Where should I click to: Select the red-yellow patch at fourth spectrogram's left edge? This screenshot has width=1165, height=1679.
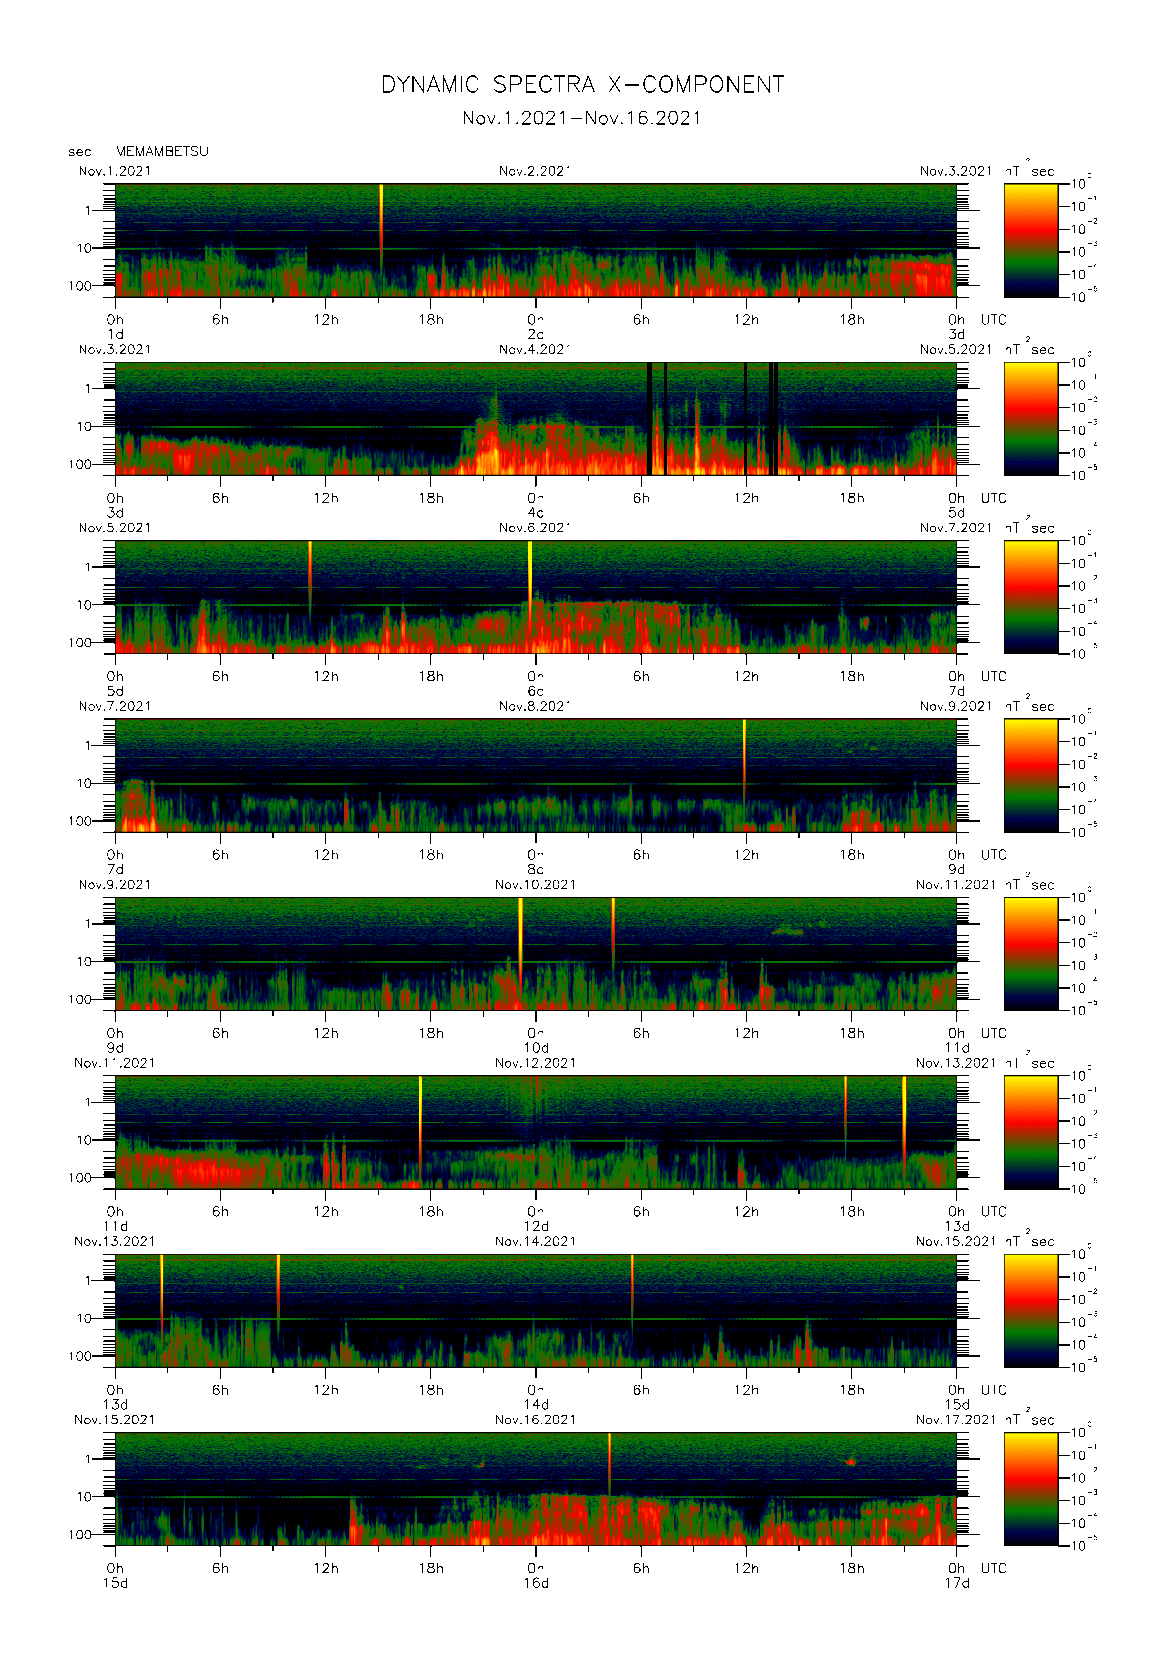point(138,815)
